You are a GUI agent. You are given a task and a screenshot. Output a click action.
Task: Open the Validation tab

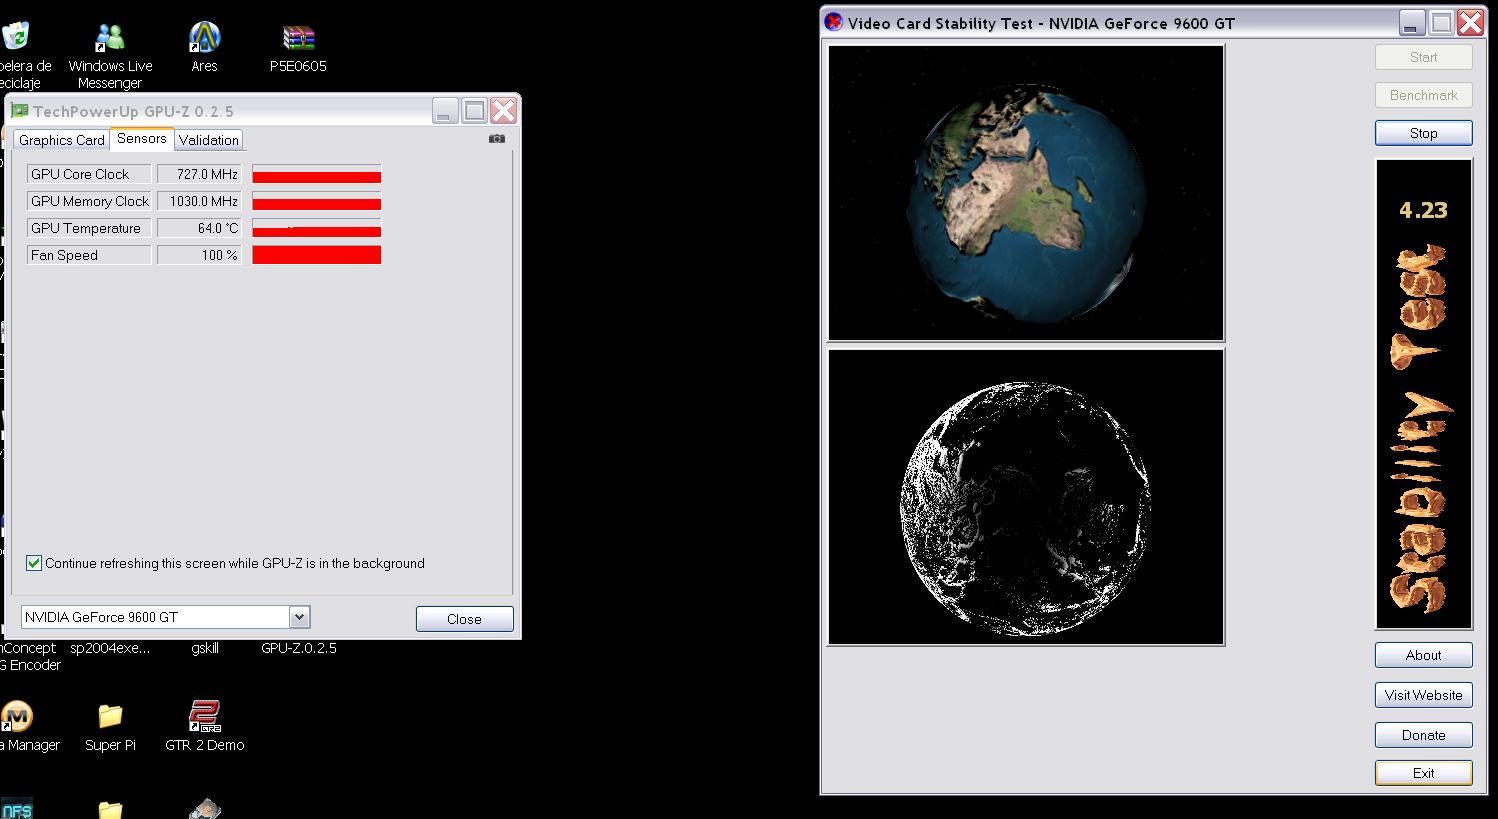tap(209, 140)
